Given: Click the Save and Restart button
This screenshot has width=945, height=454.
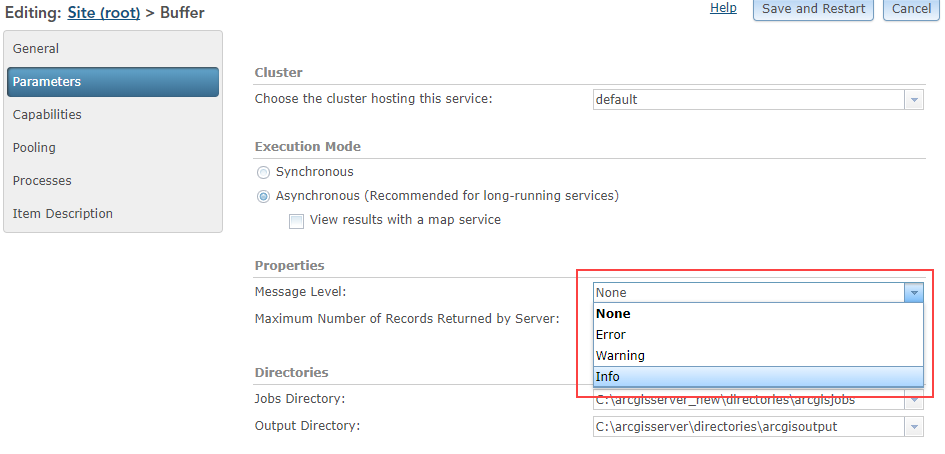Looking at the screenshot, I should point(813,9).
